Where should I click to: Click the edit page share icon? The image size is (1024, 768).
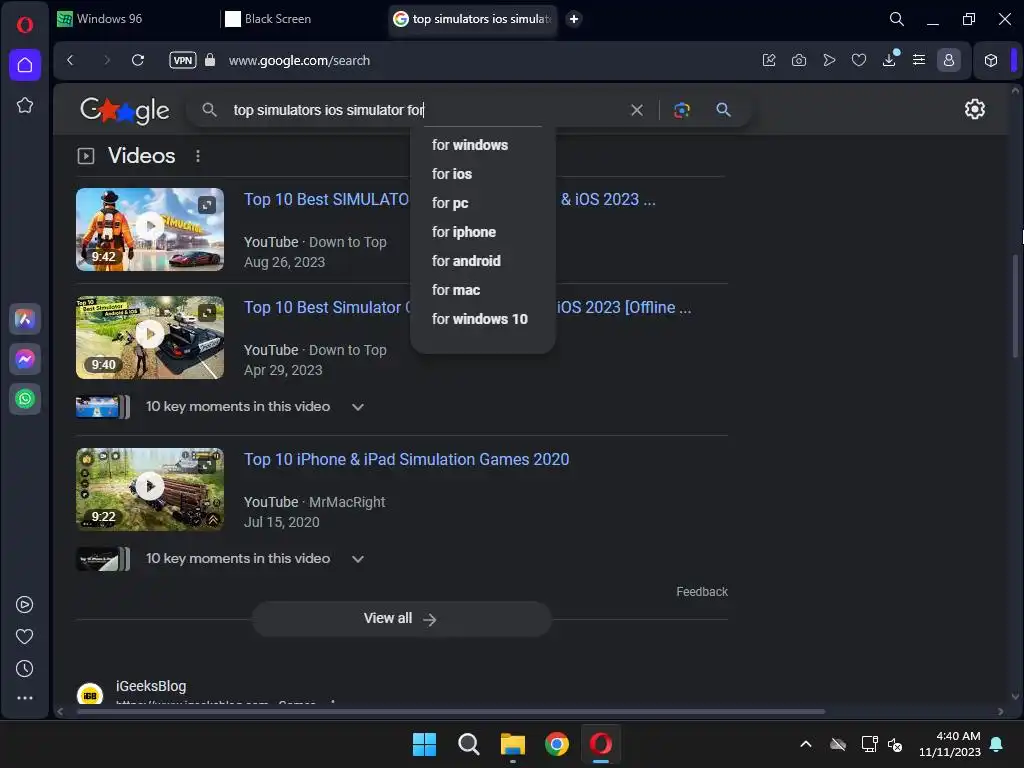[769, 60]
